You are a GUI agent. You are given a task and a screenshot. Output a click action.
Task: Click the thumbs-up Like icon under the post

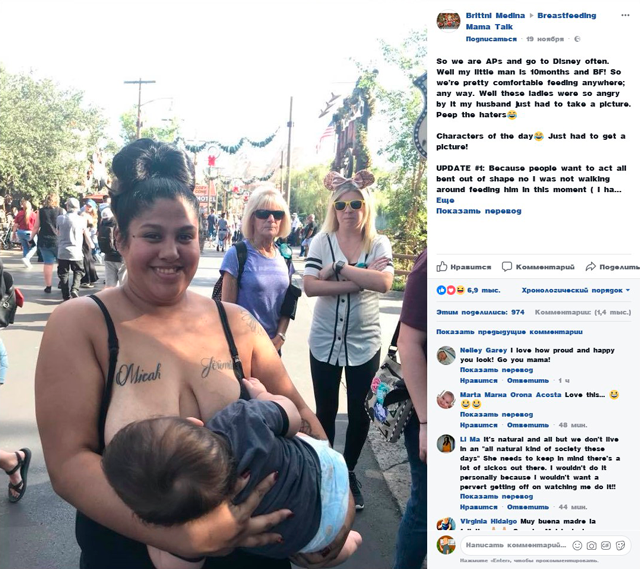(x=442, y=267)
